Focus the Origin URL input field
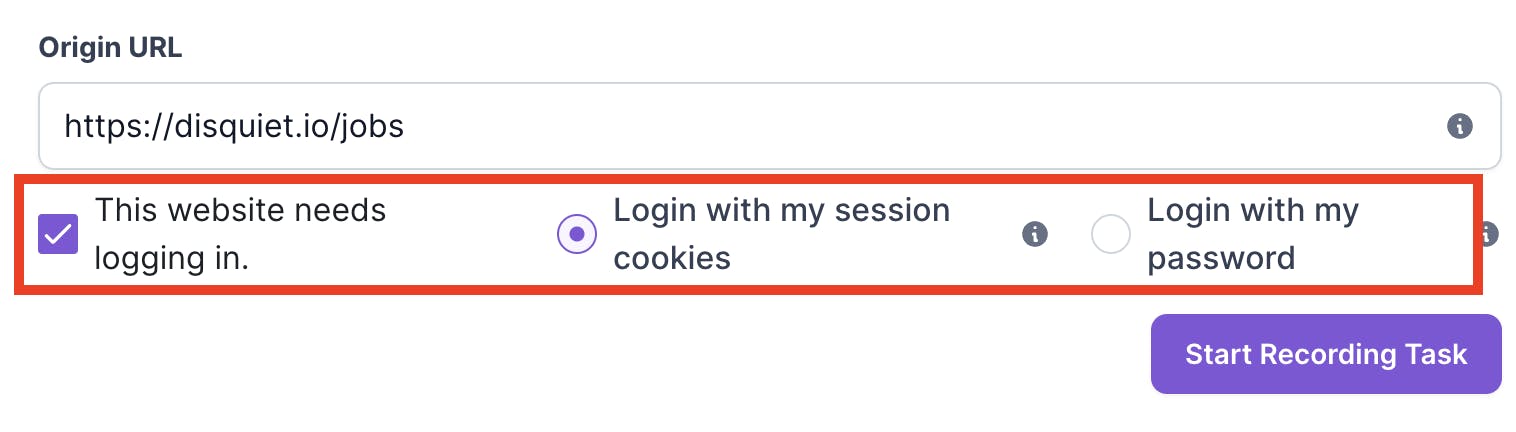The height and width of the screenshot is (432, 1516). click(x=770, y=126)
